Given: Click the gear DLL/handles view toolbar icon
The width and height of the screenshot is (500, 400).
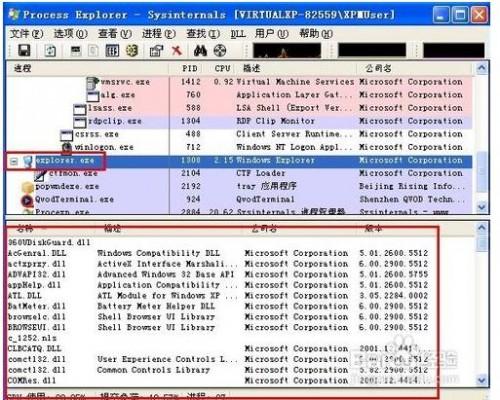Looking at the screenshot, I should click(x=132, y=51).
